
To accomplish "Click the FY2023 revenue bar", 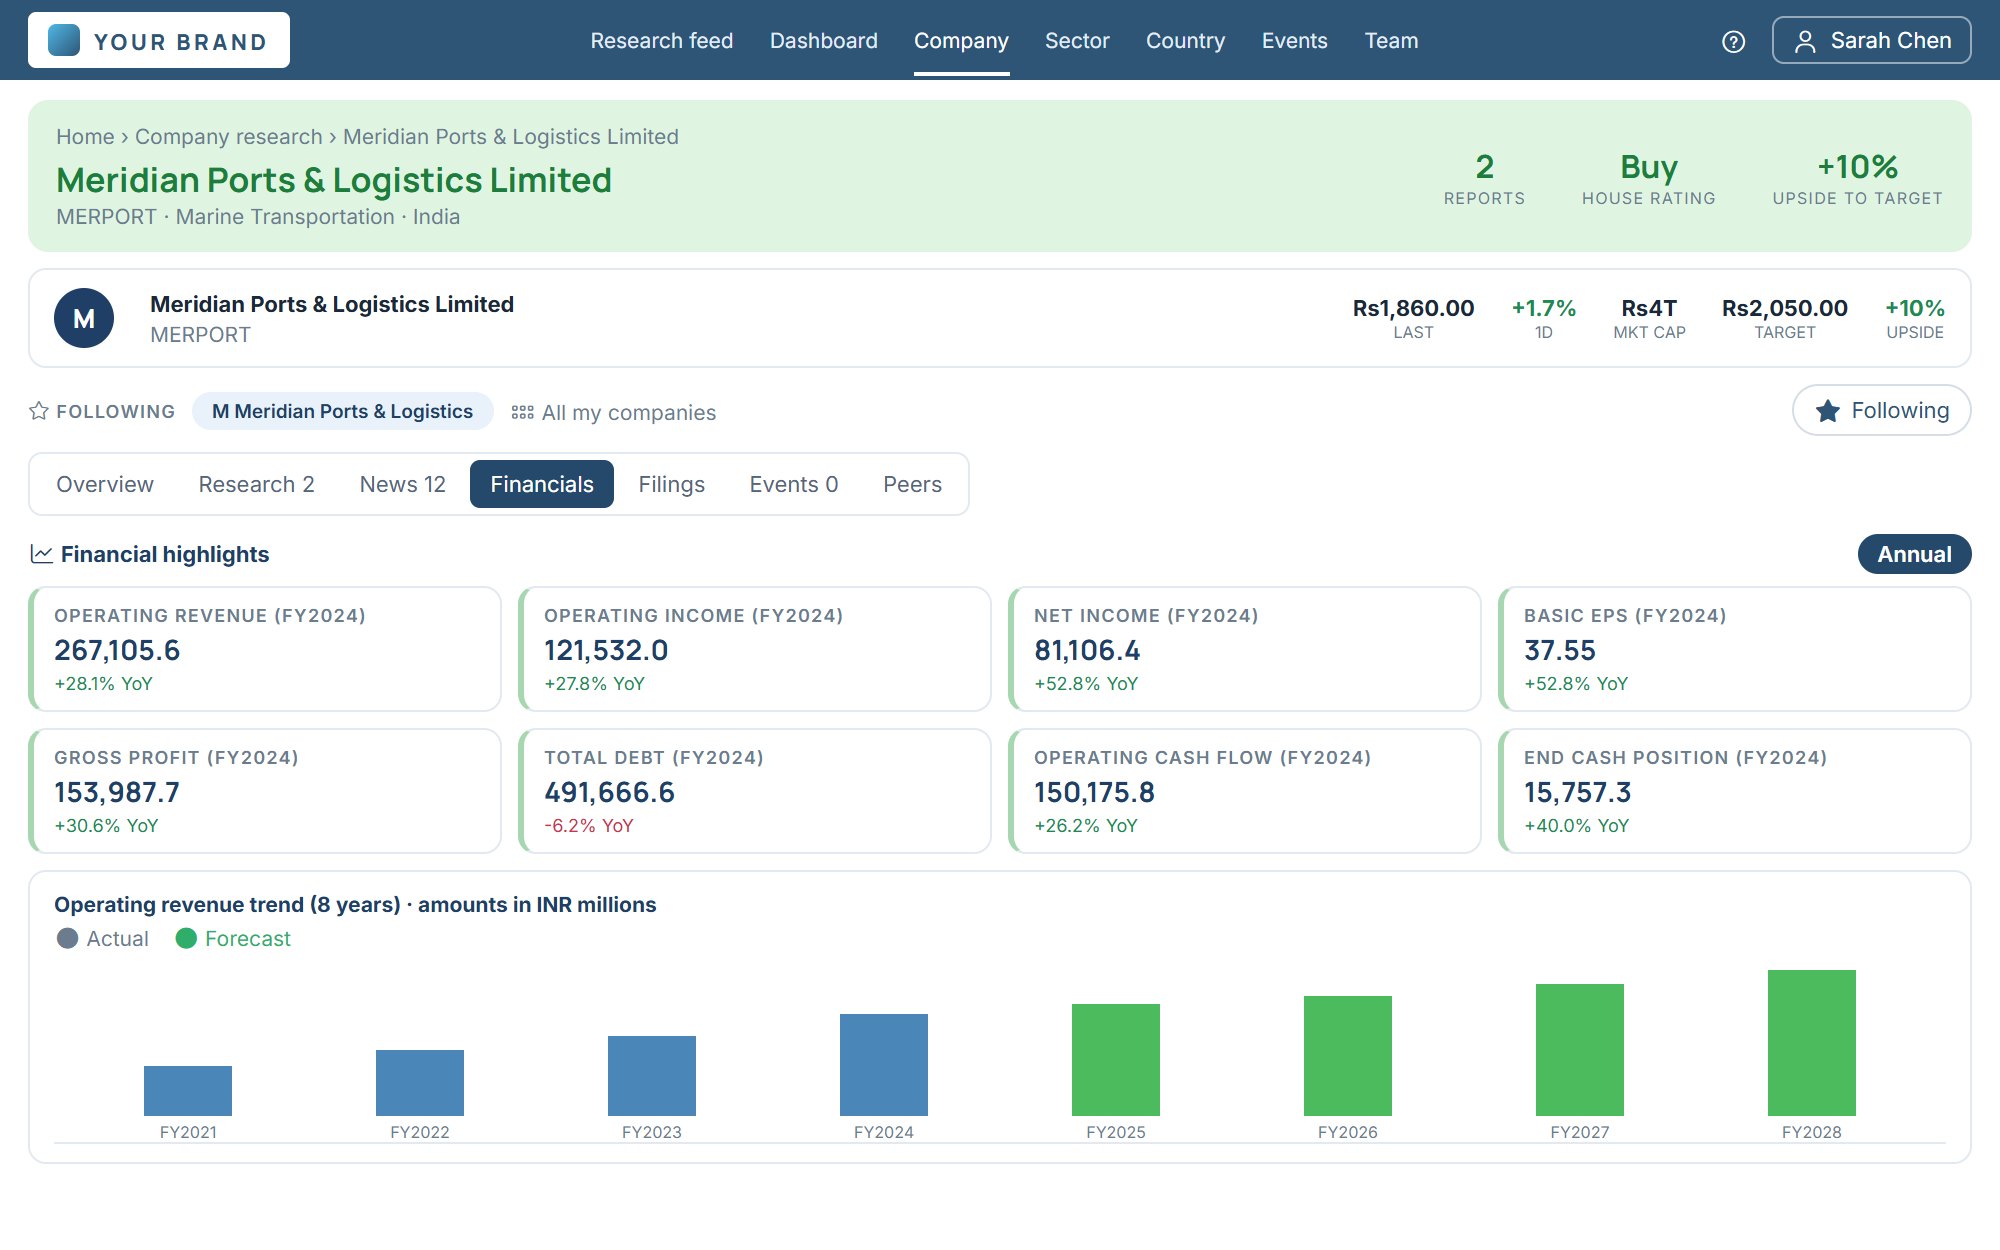I will 652,1076.
